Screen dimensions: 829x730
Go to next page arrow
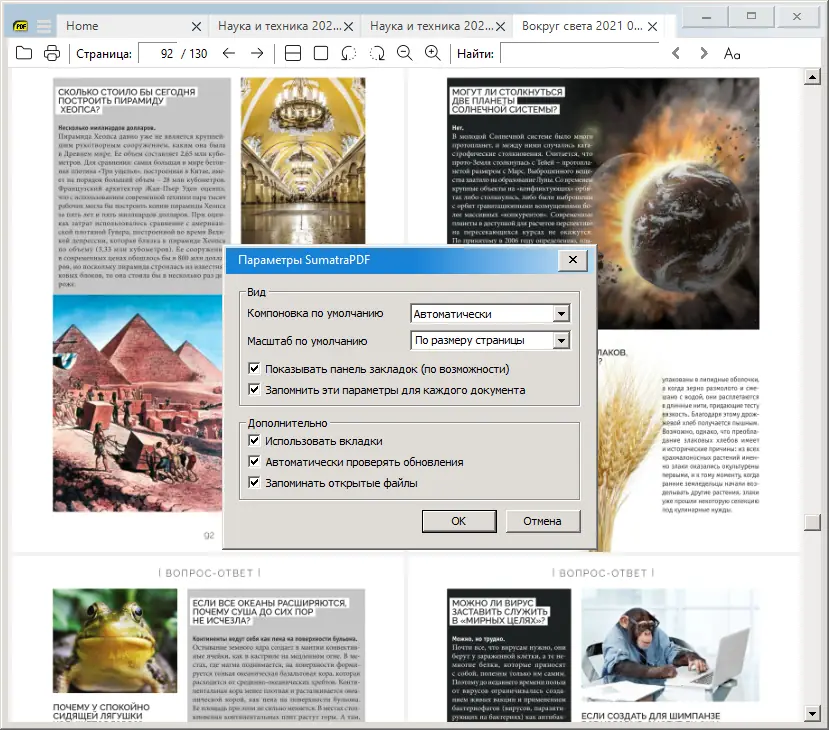click(x=257, y=53)
